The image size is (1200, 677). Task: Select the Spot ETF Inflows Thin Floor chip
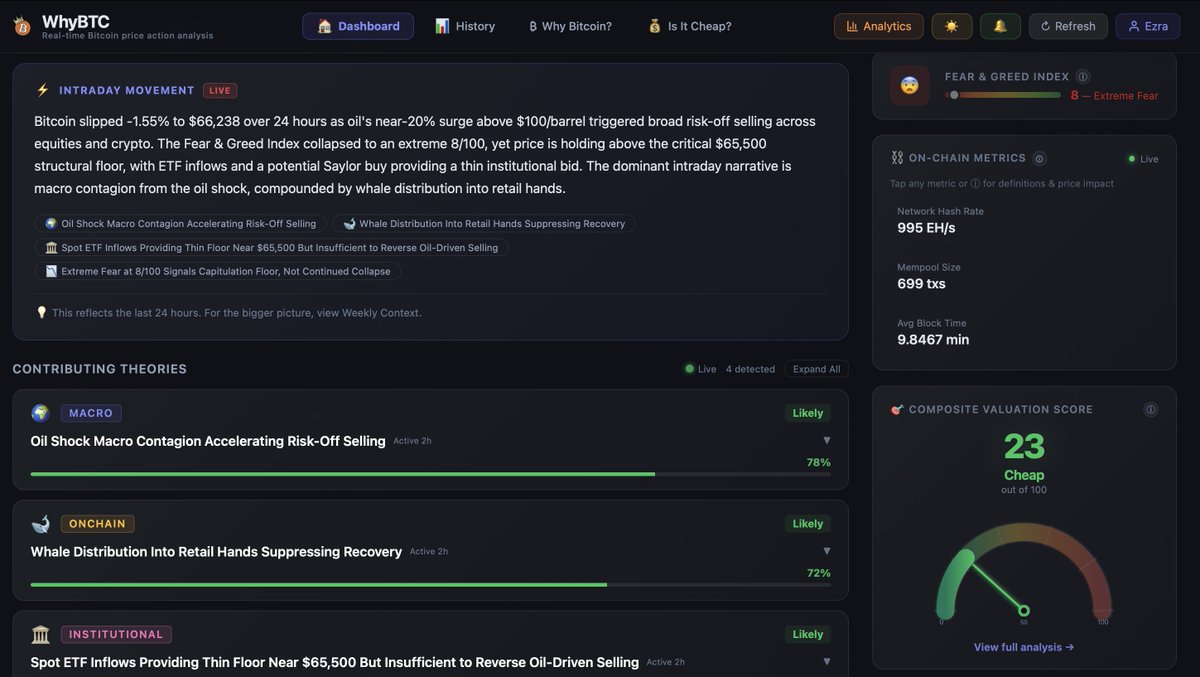[x=271, y=247]
